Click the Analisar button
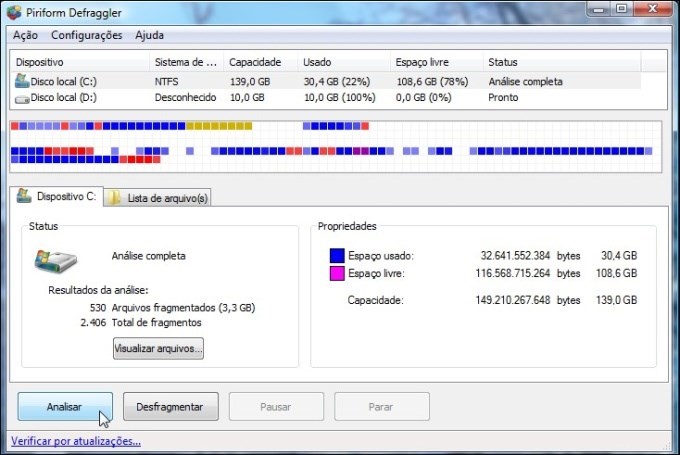The height and width of the screenshot is (455, 680). pos(65,406)
